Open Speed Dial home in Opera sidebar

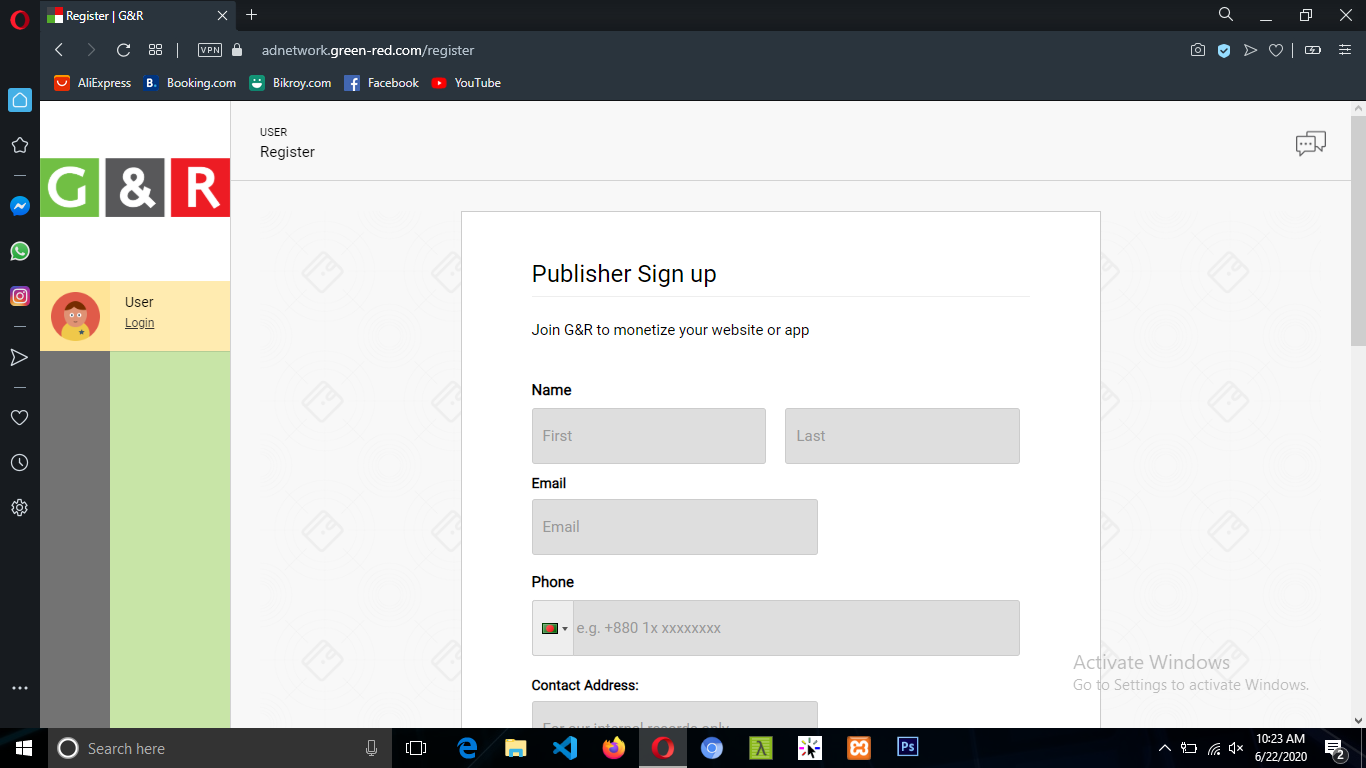pos(20,100)
